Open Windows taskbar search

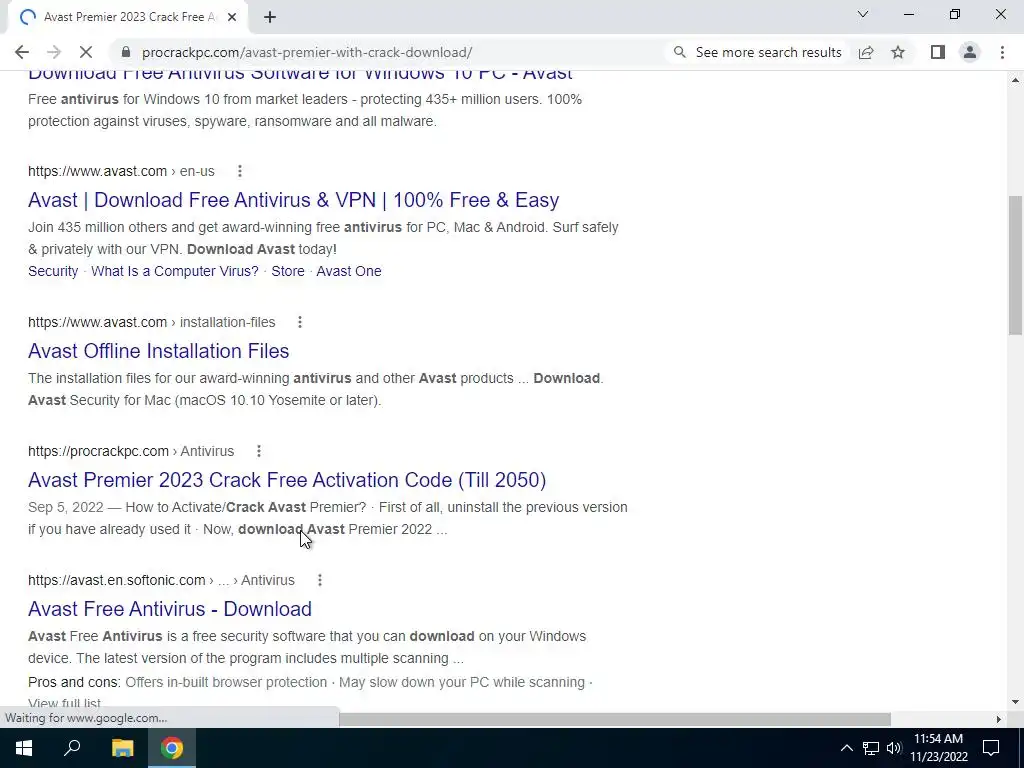click(x=72, y=748)
